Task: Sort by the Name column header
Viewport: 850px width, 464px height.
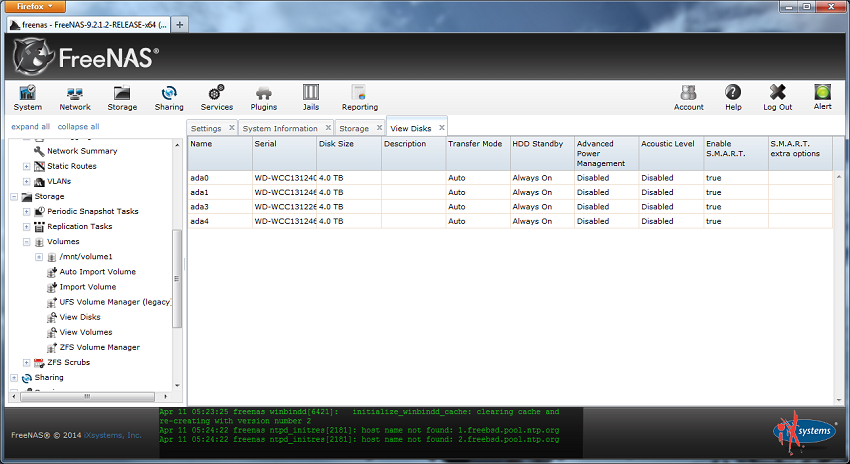Action: click(x=220, y=153)
